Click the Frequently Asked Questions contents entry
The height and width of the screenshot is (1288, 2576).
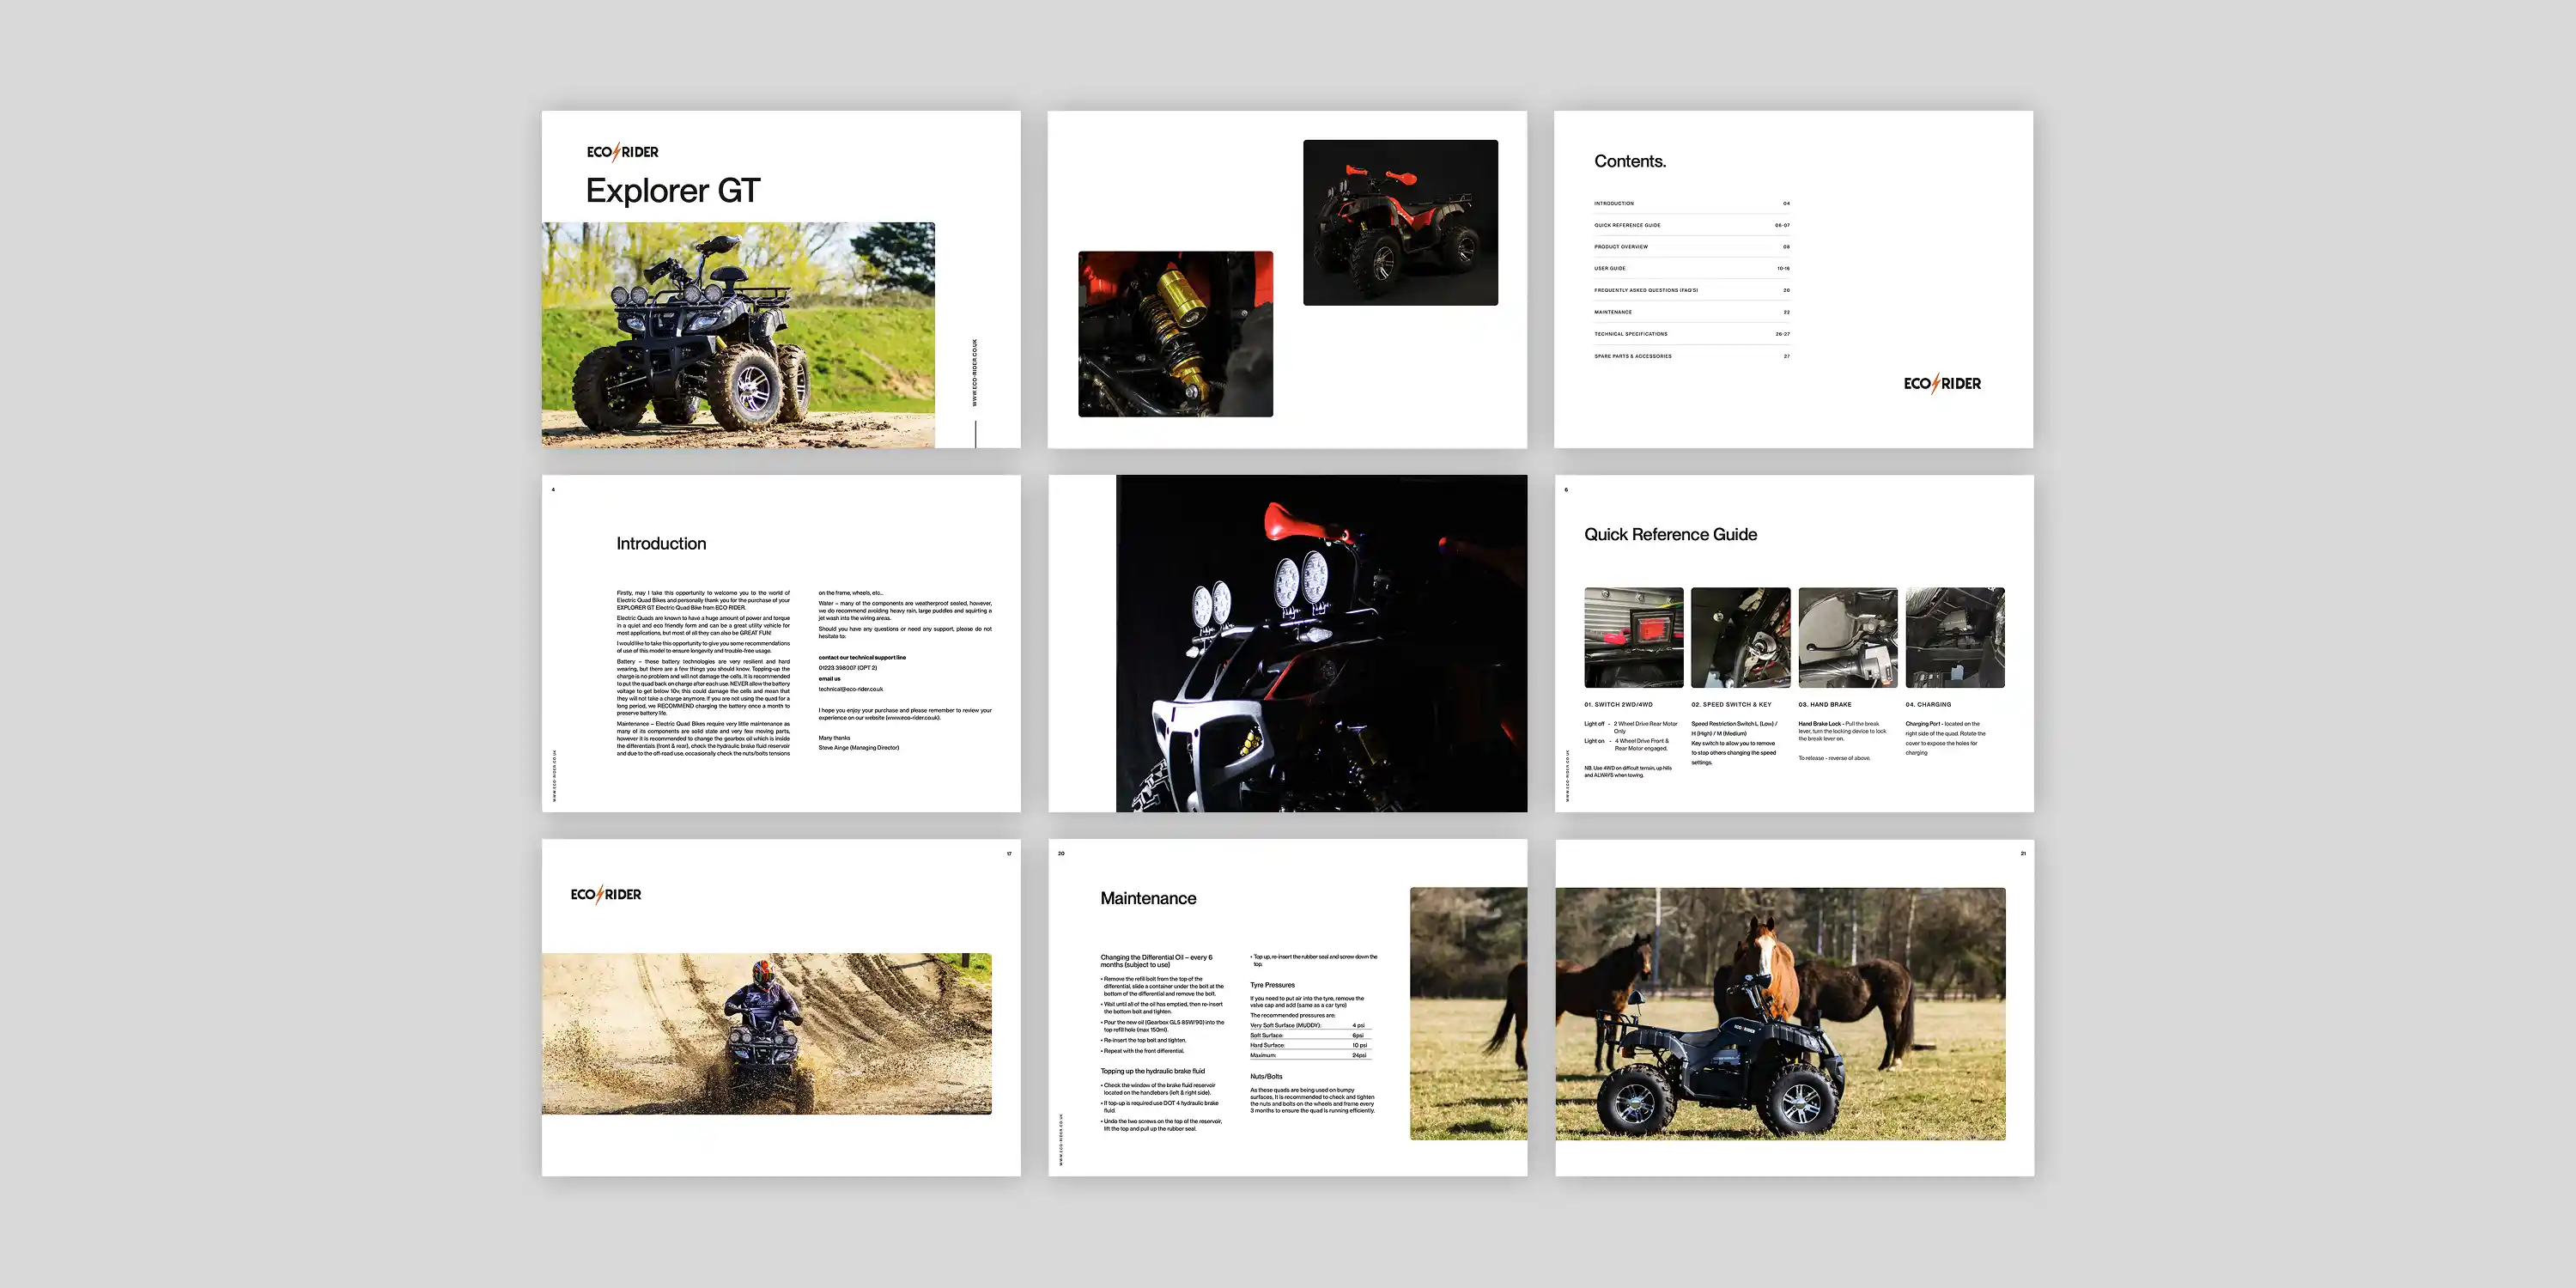(1645, 290)
